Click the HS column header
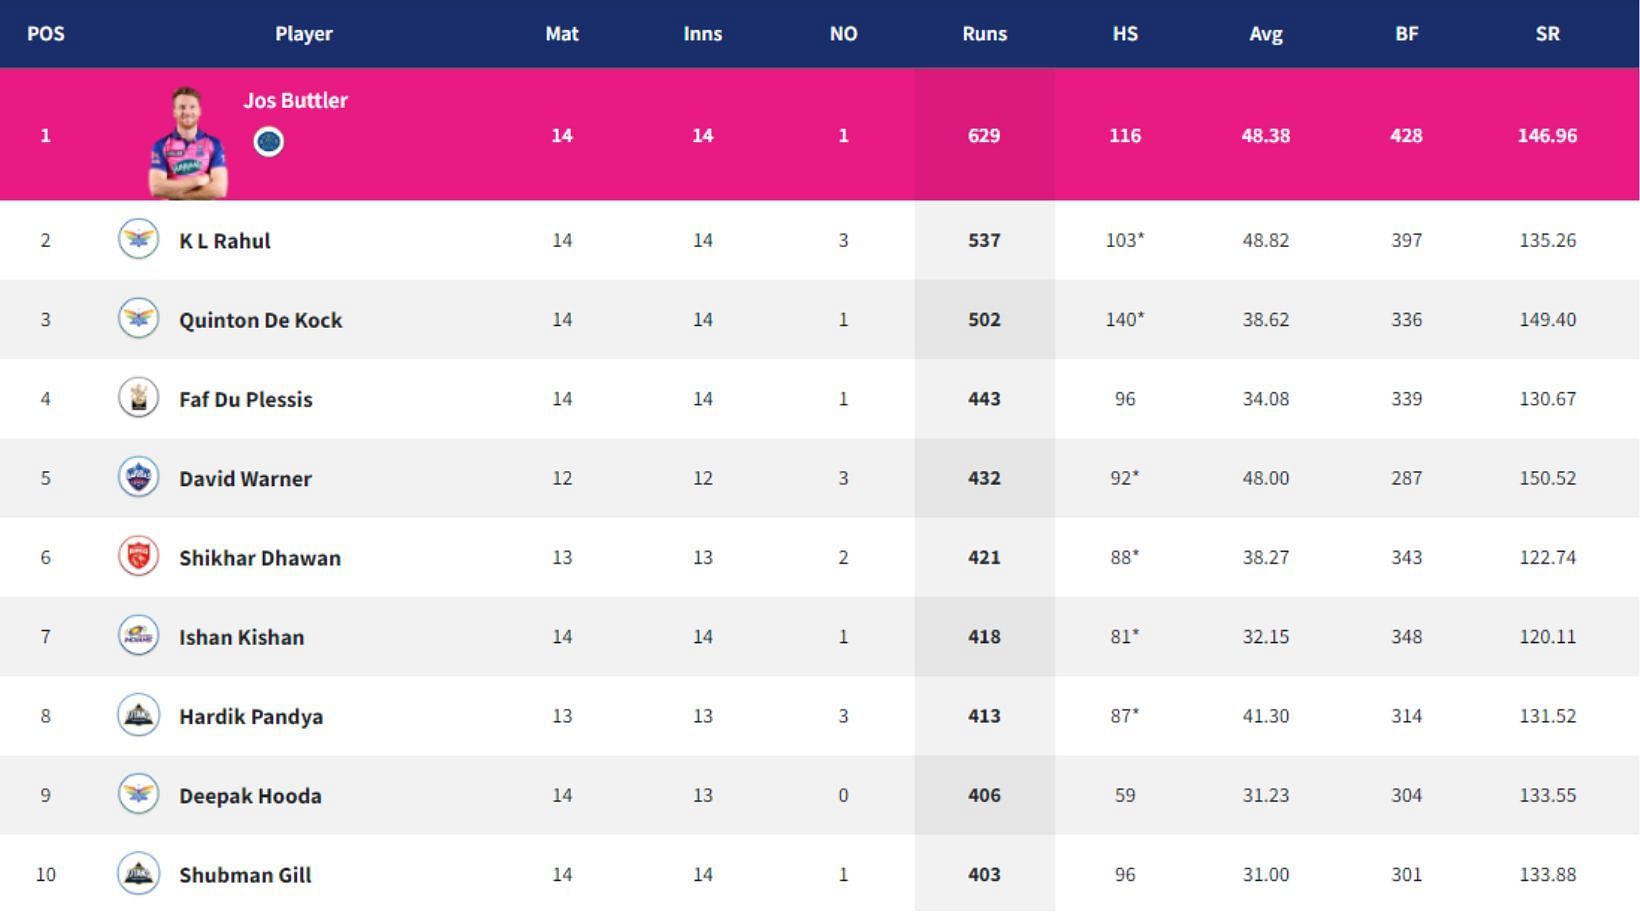1640x924 pixels. click(1125, 33)
